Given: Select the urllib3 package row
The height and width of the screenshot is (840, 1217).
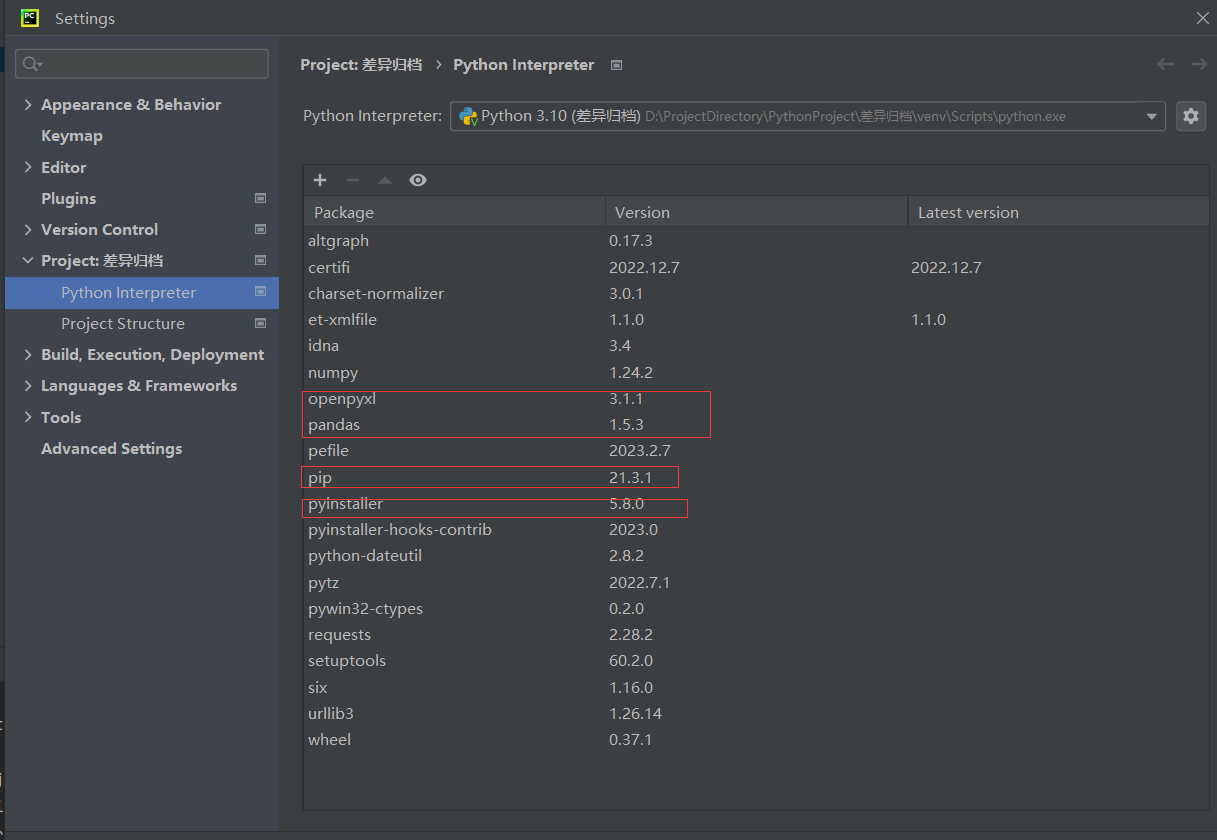Looking at the screenshot, I should [756, 713].
